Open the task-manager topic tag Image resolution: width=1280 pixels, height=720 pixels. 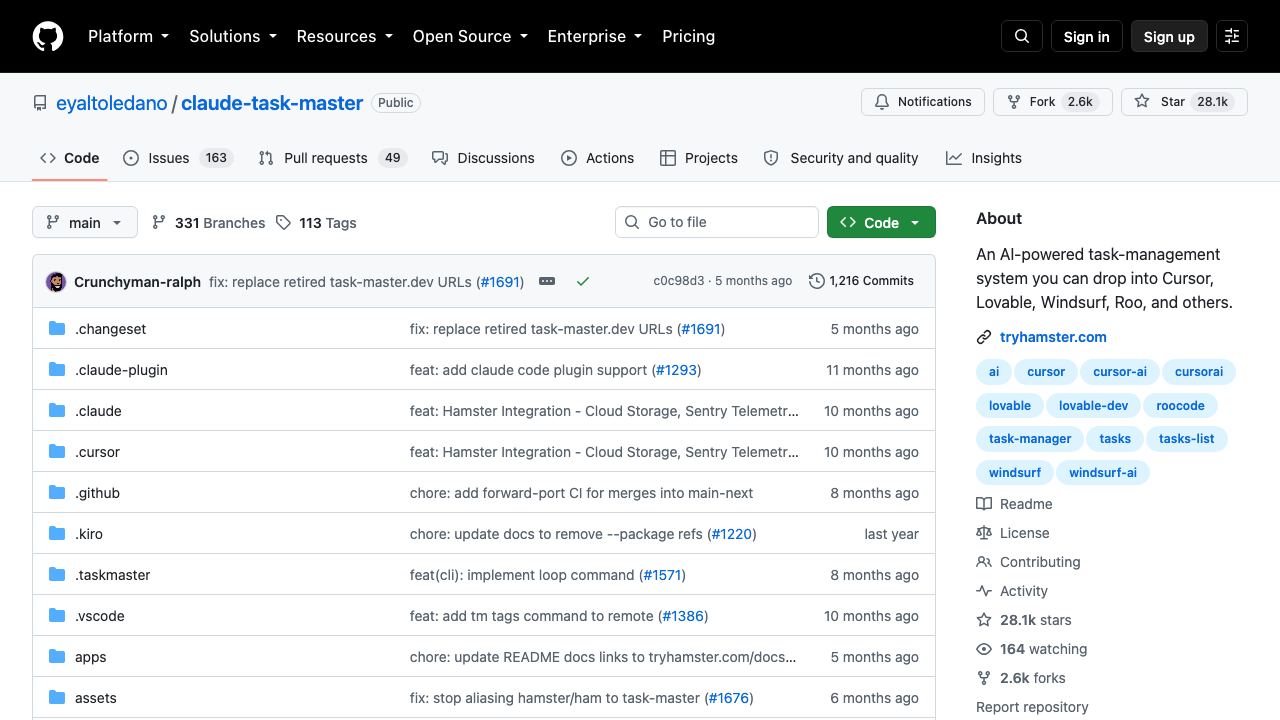point(1030,439)
